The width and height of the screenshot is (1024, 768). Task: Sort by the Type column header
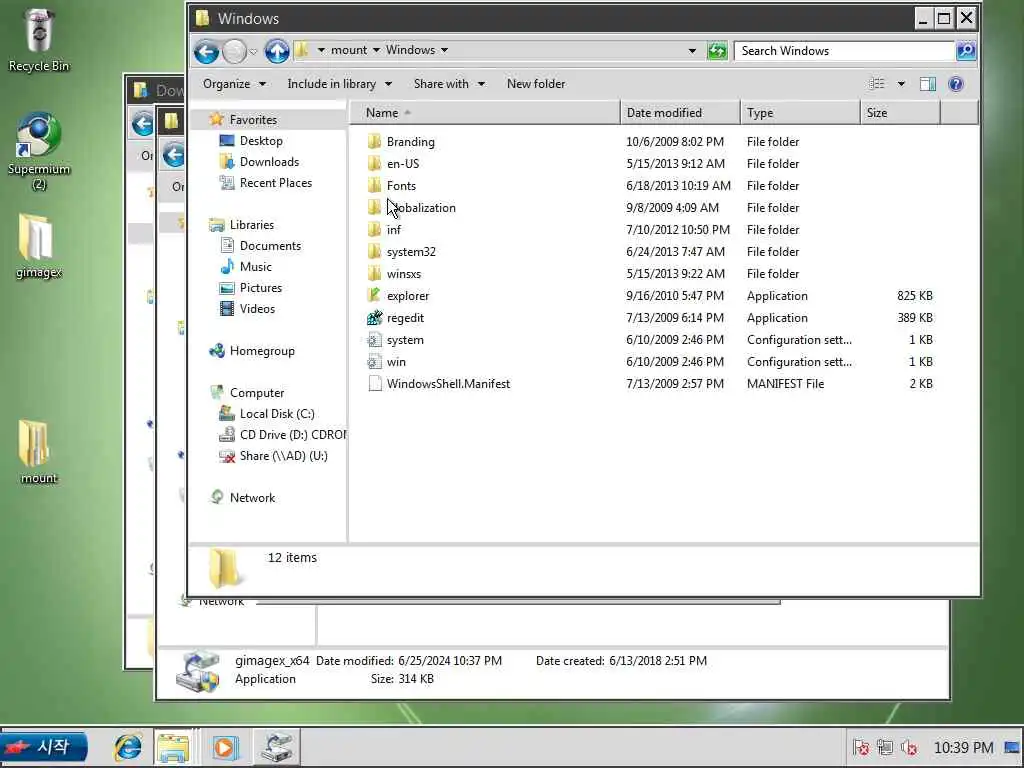point(800,113)
